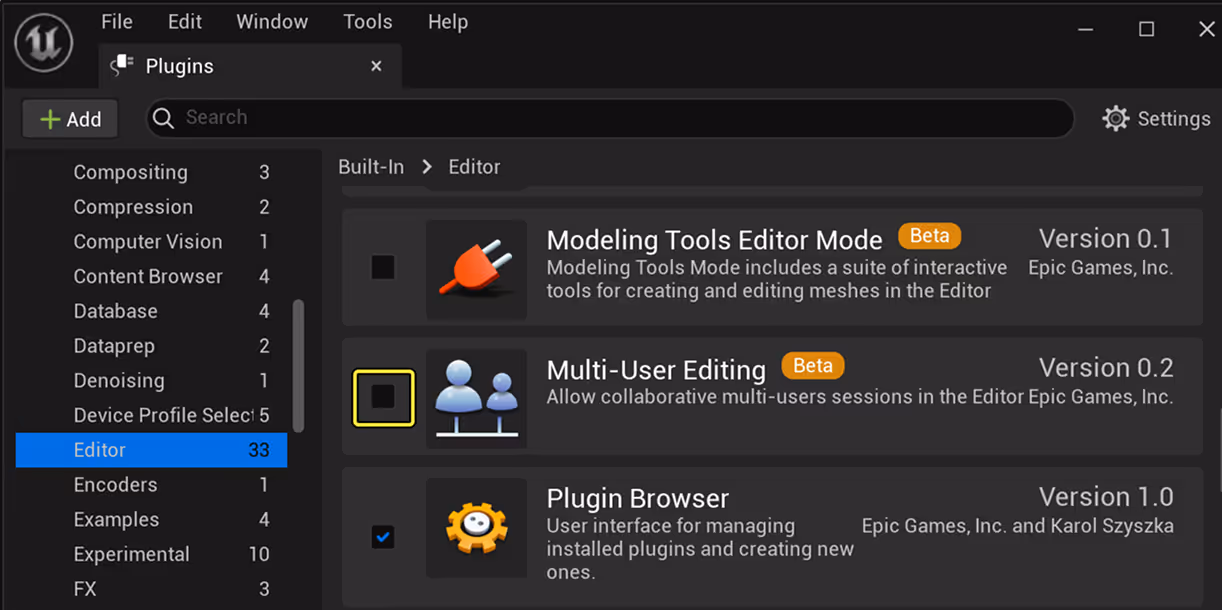This screenshot has width=1222, height=610.
Task: Click the Plugin Browser description text
Action: pos(700,549)
